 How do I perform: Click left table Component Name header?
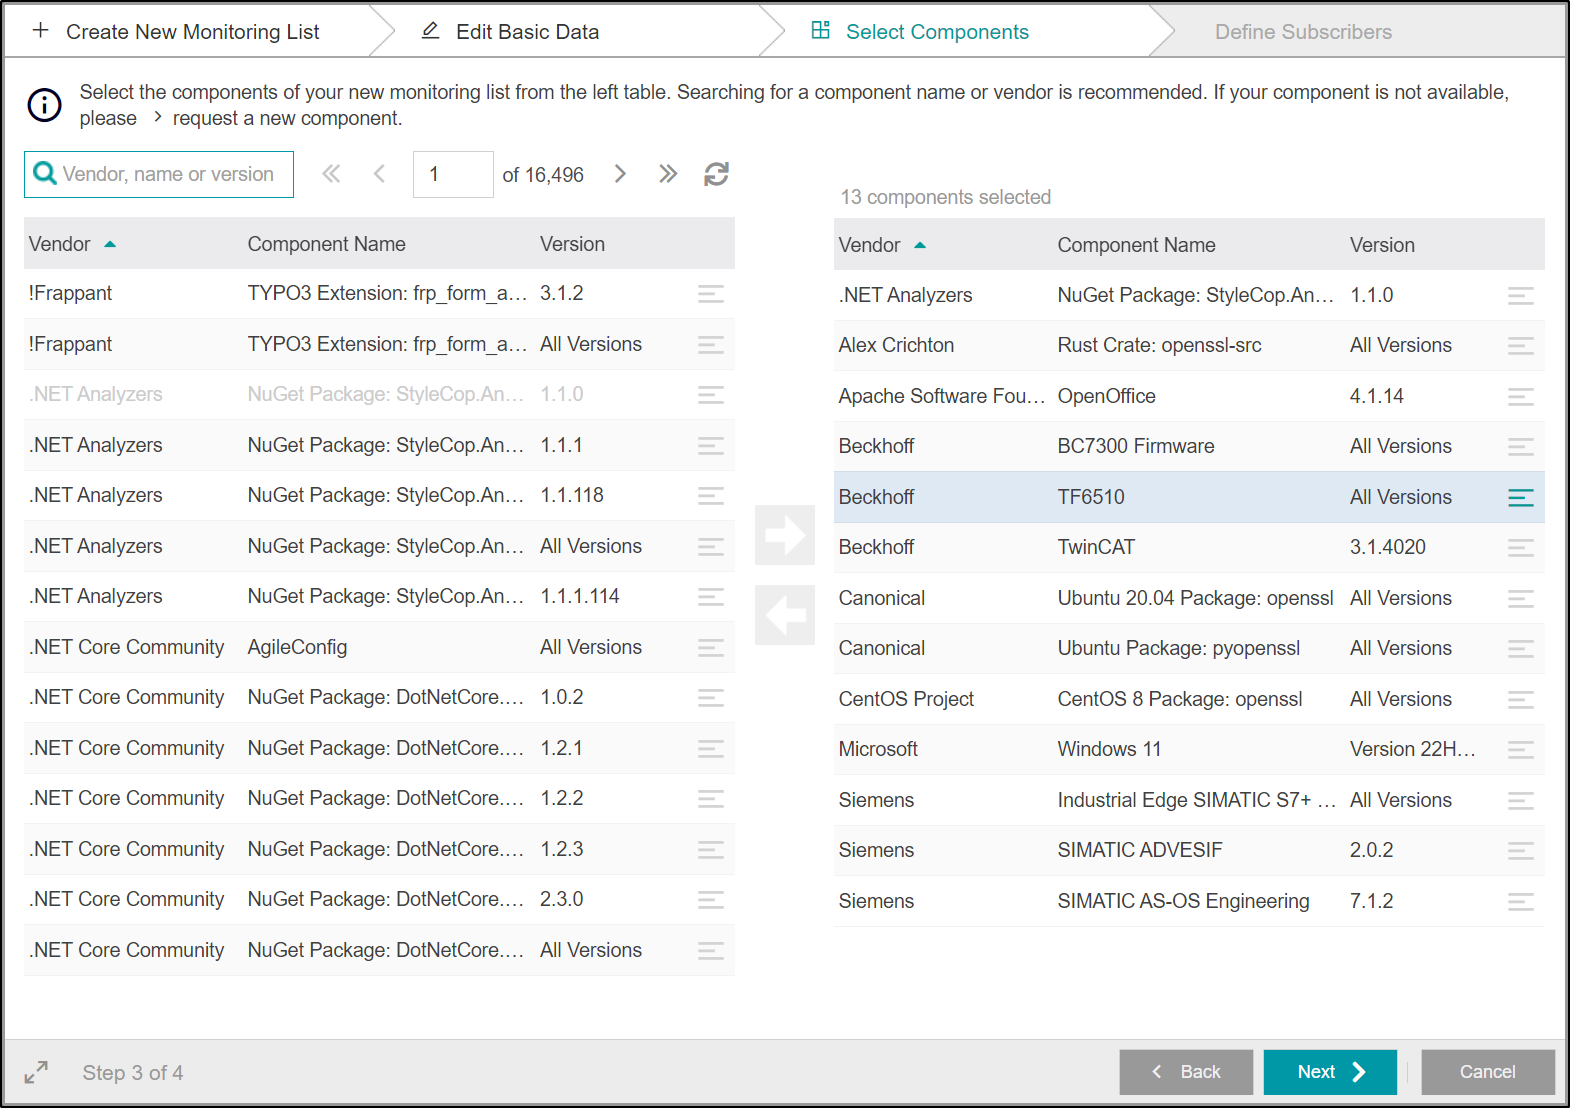pos(326,244)
